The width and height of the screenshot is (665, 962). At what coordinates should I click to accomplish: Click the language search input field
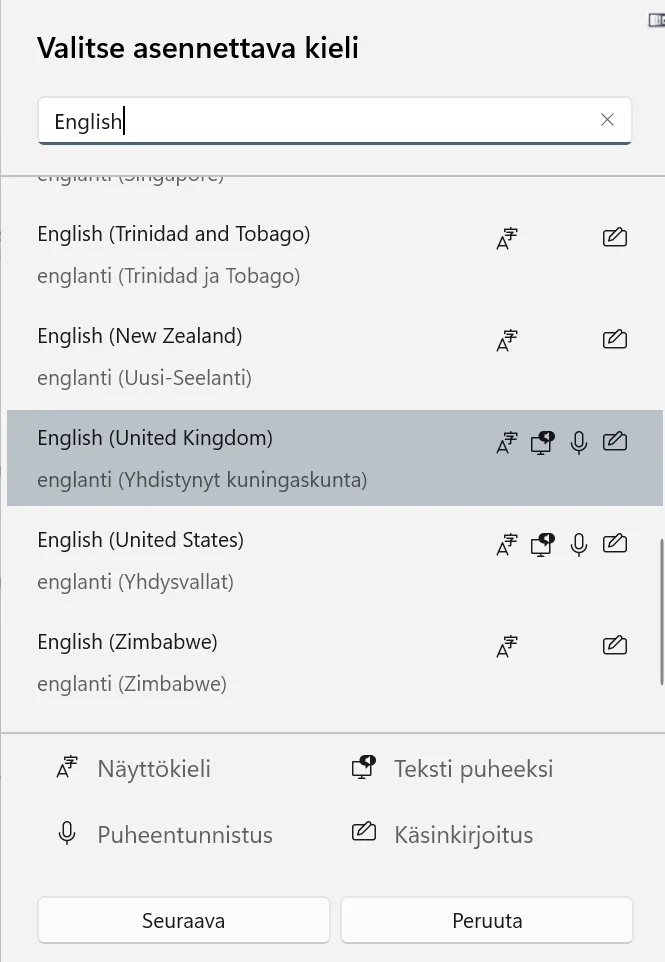coord(334,120)
